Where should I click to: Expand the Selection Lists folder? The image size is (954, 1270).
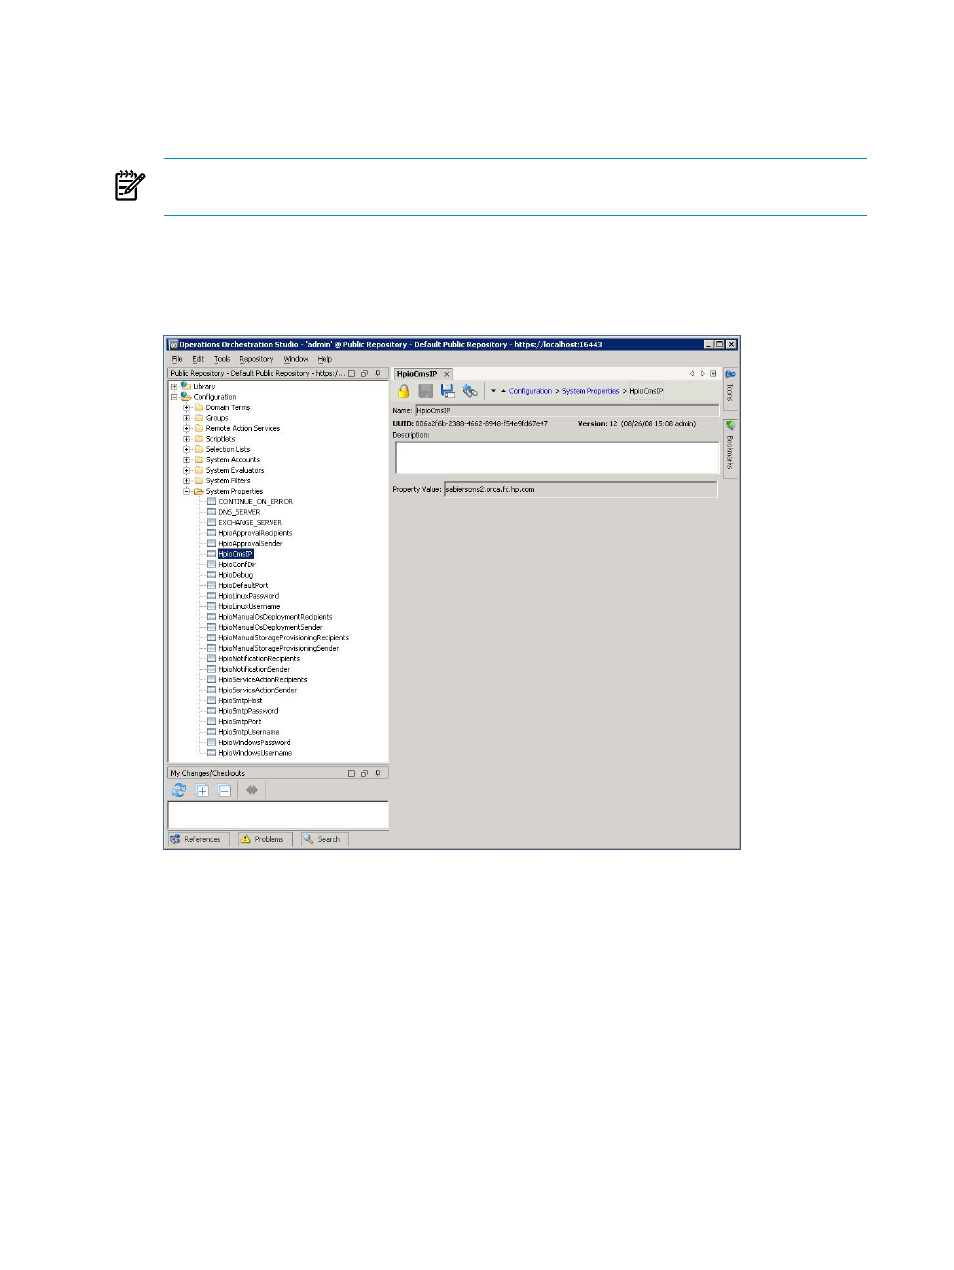coord(186,450)
